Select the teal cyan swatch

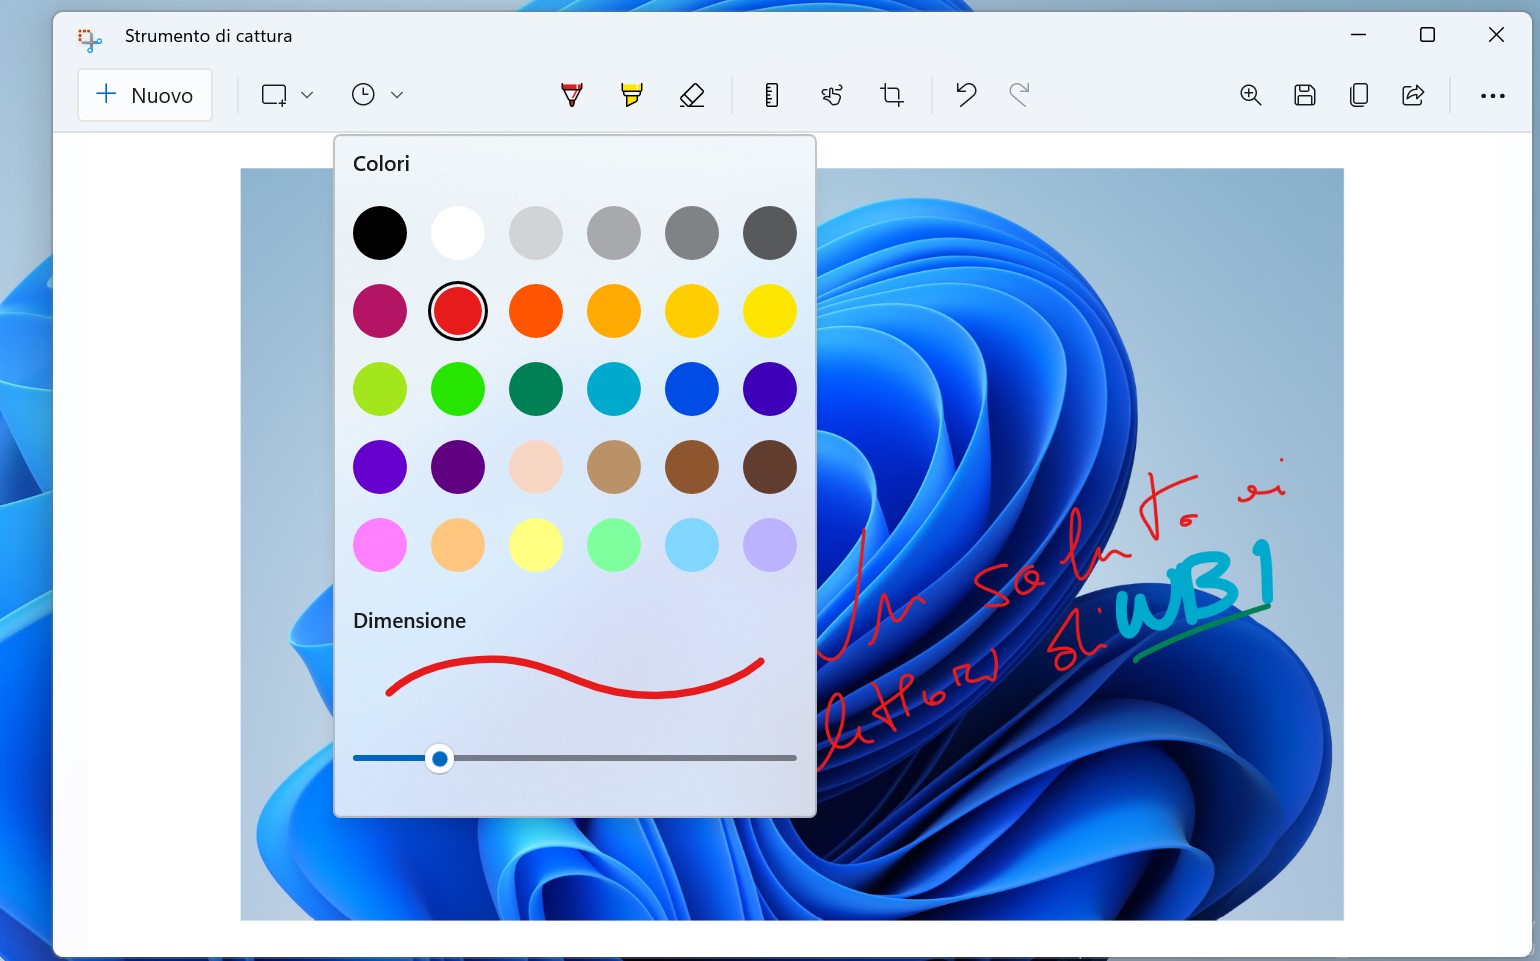(x=614, y=389)
